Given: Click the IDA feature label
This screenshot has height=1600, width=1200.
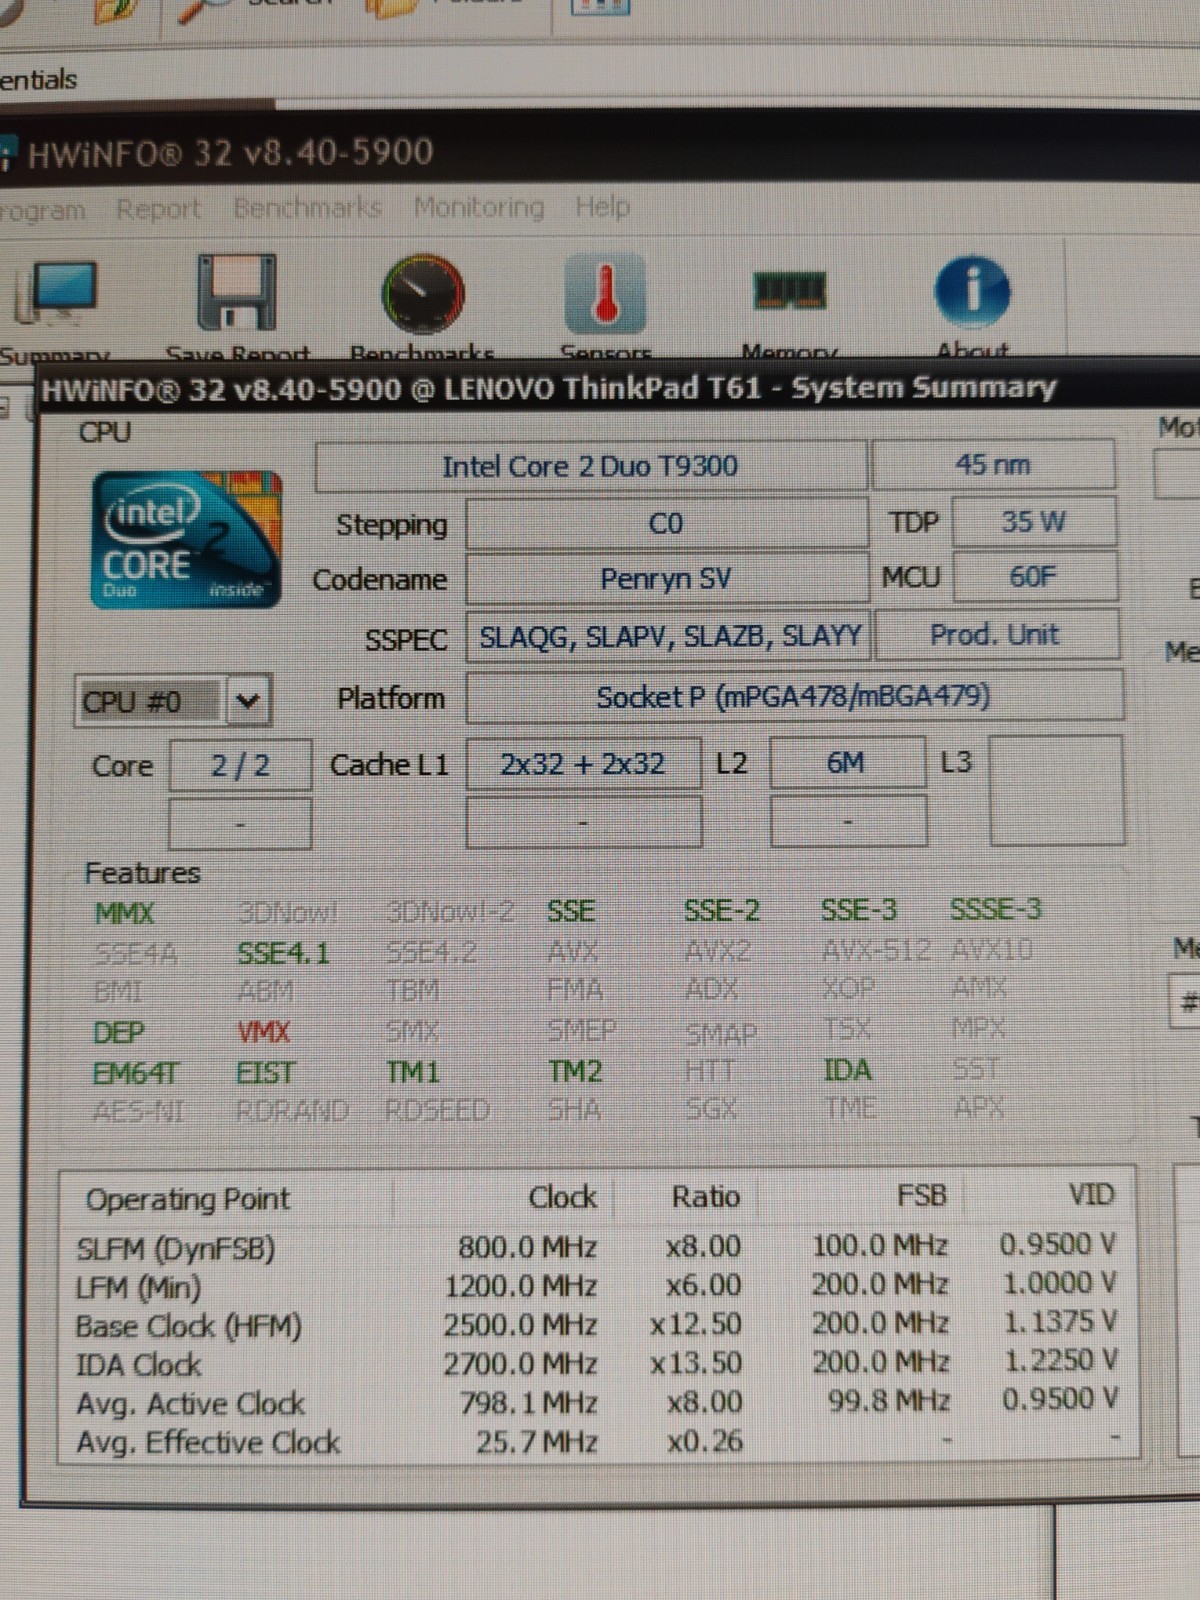Looking at the screenshot, I should (x=847, y=1070).
